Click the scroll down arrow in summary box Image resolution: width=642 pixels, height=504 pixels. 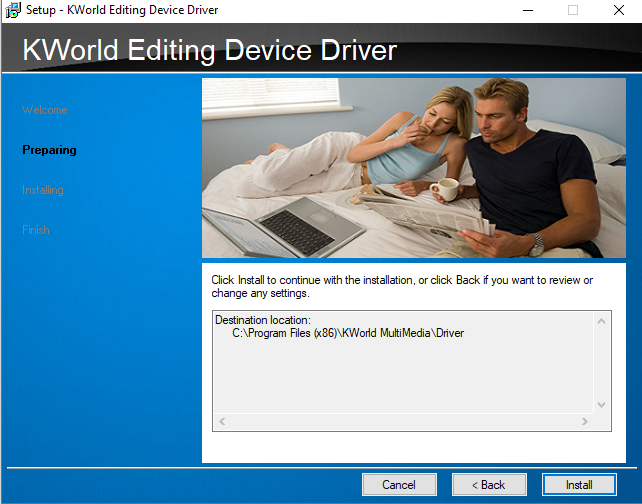pyautogui.click(x=601, y=405)
